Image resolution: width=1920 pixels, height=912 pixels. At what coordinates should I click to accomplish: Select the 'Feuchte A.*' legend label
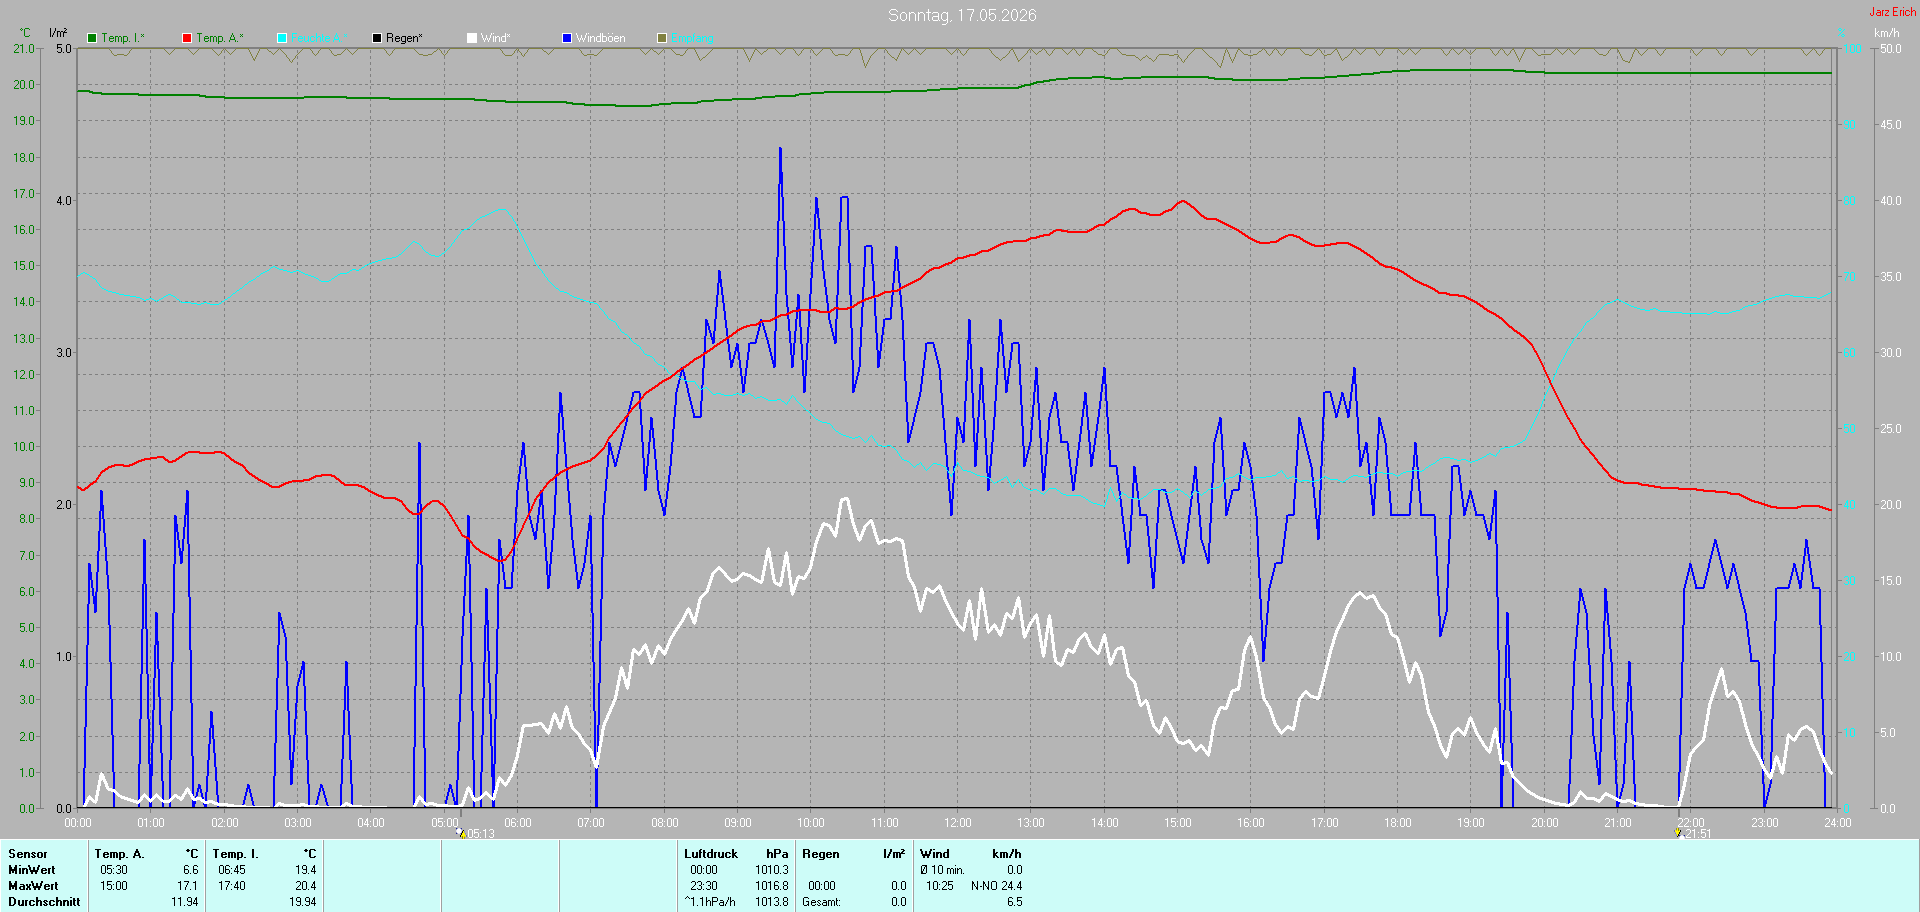(x=320, y=38)
